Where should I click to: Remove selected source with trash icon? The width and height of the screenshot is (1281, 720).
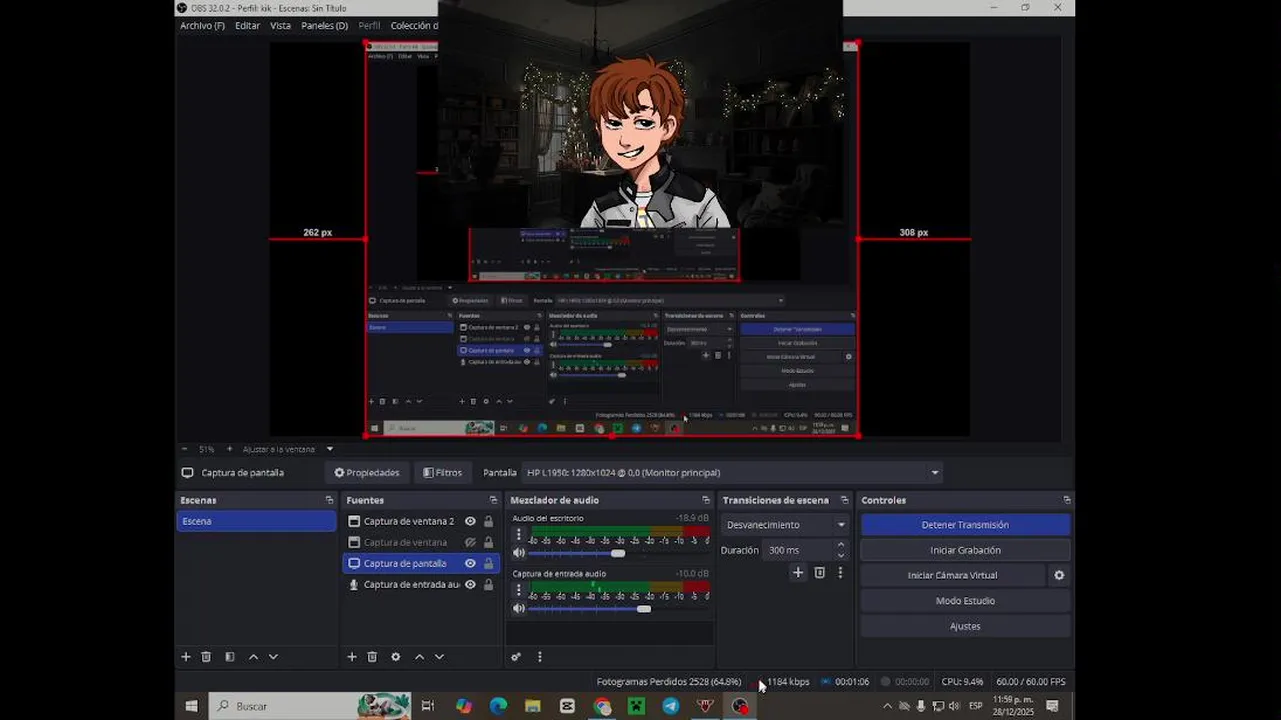pyautogui.click(x=372, y=657)
